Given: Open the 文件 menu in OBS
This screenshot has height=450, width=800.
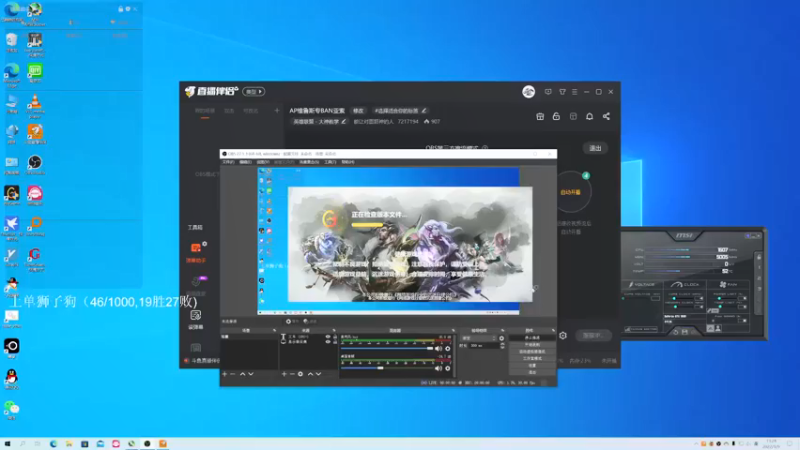Looking at the screenshot, I should pyautogui.click(x=228, y=162).
